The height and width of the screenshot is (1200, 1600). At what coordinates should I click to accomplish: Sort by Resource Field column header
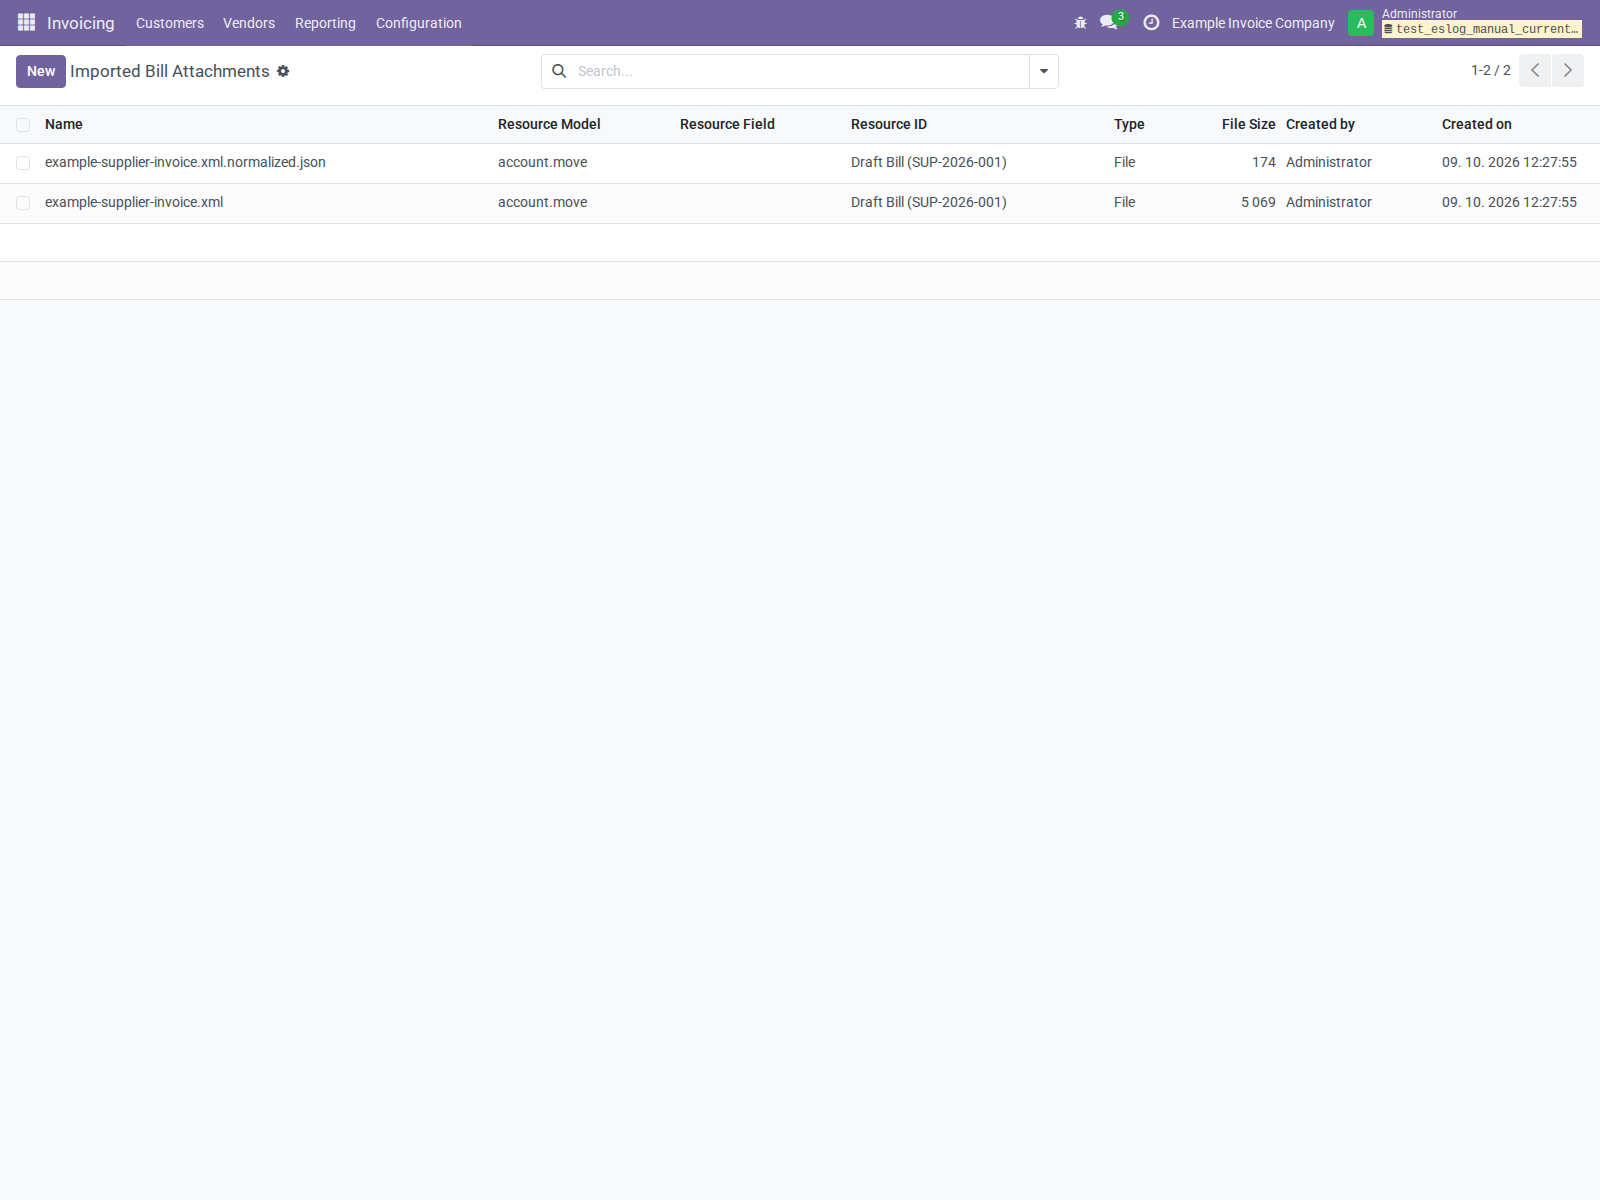pyautogui.click(x=727, y=124)
